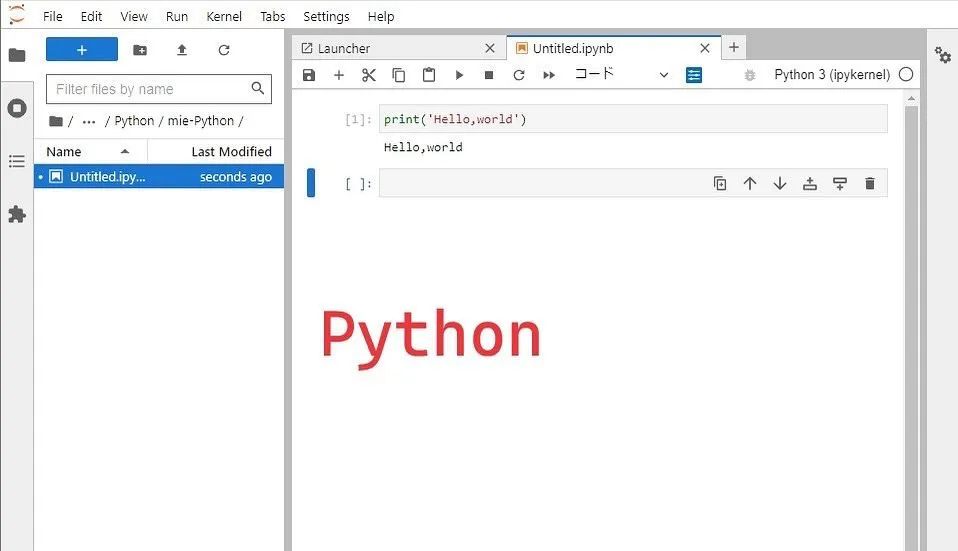Open the Run menu
The height and width of the screenshot is (551, 958).
pyautogui.click(x=177, y=16)
